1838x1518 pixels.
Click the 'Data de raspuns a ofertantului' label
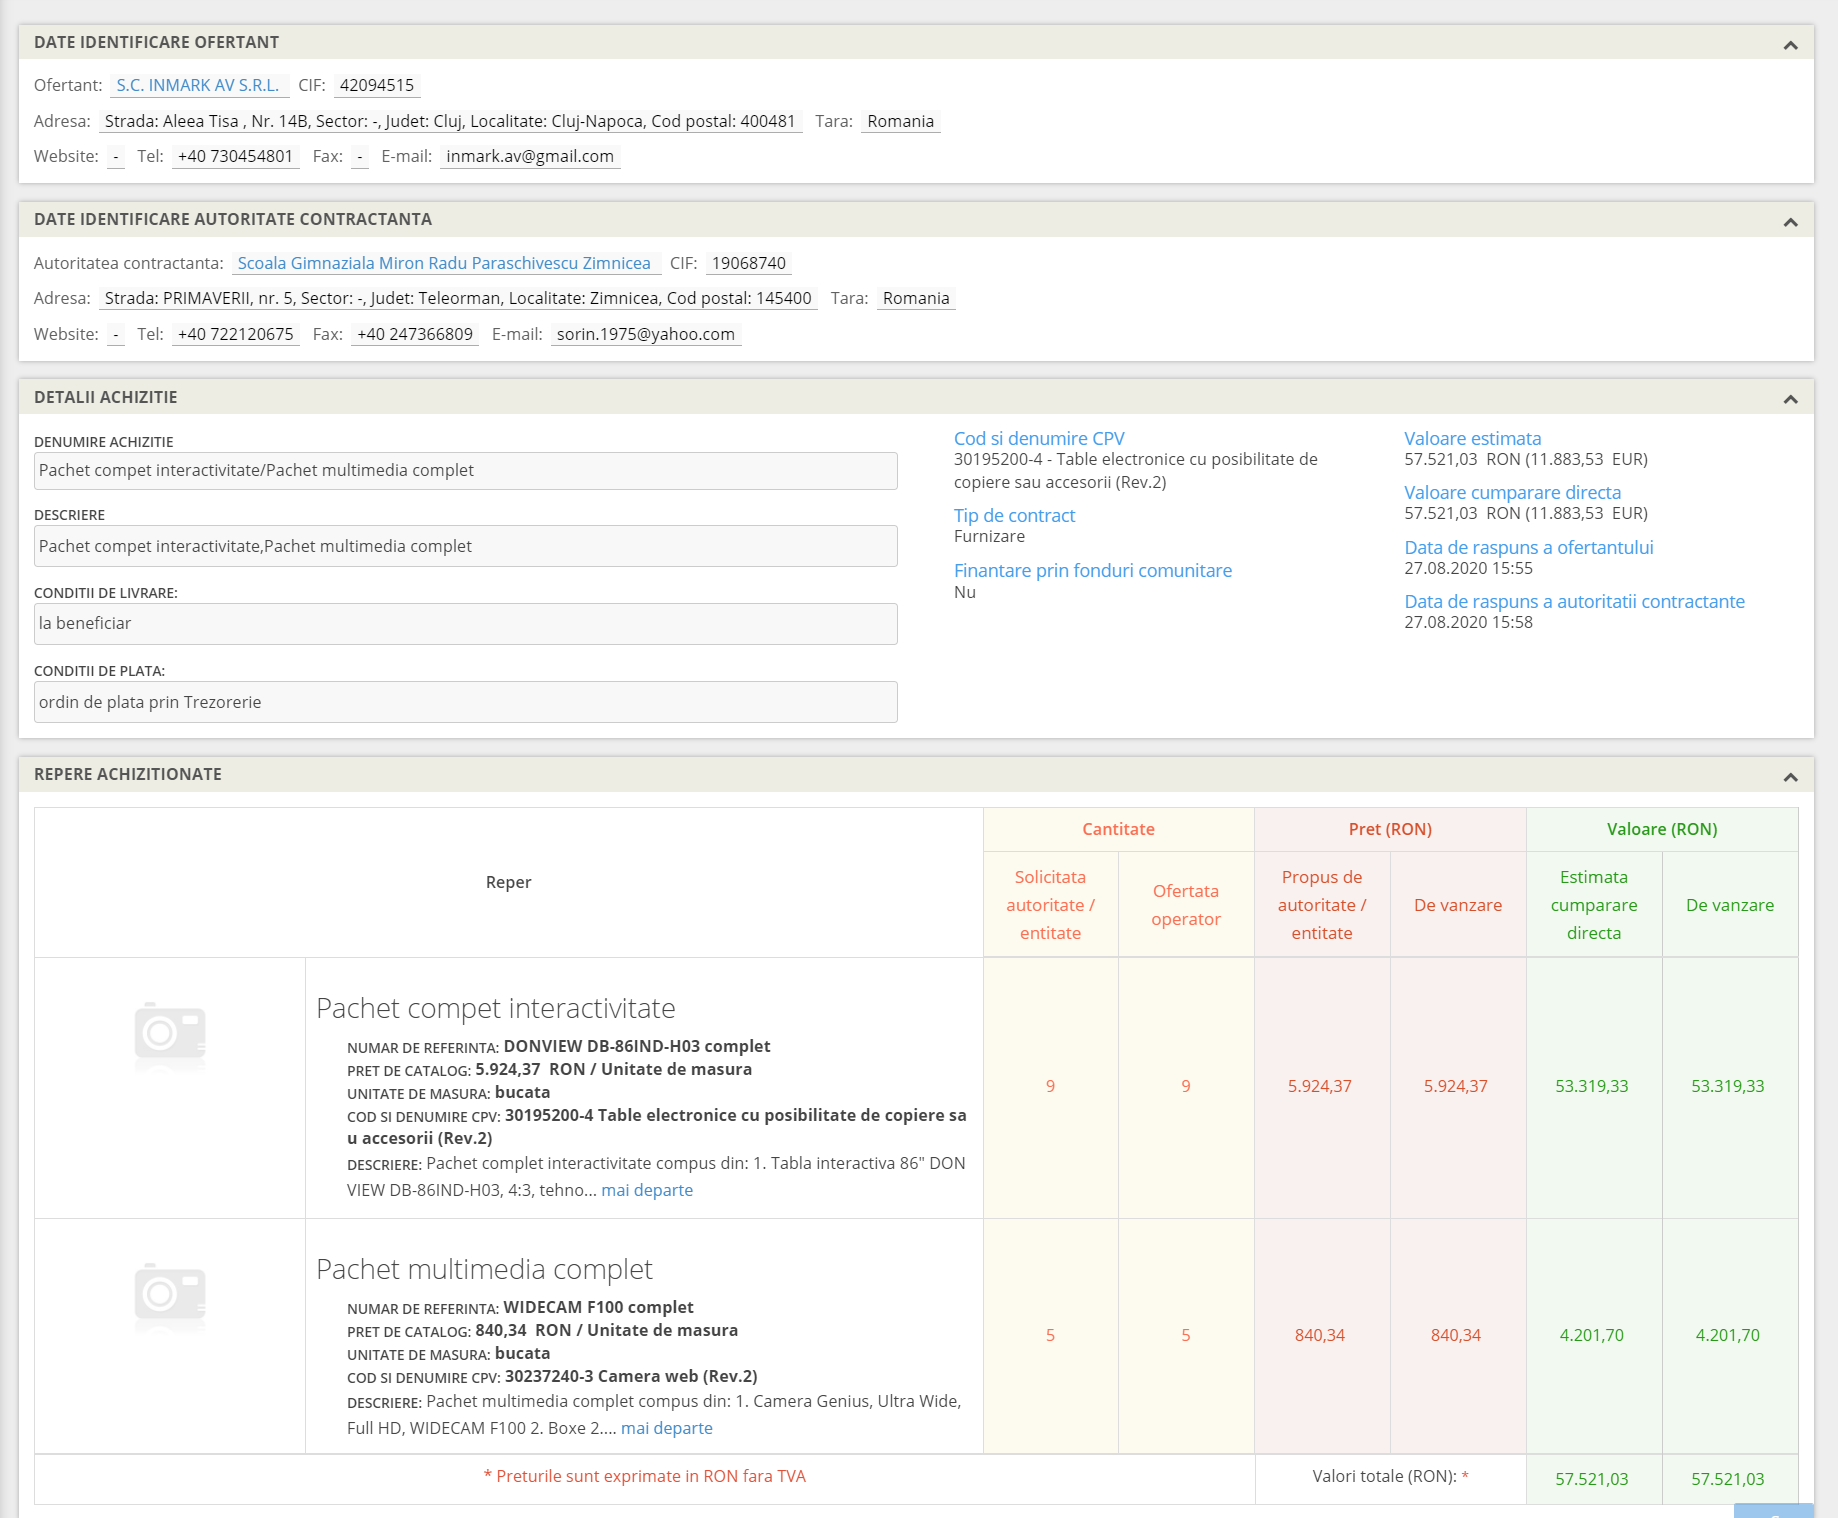click(1529, 548)
